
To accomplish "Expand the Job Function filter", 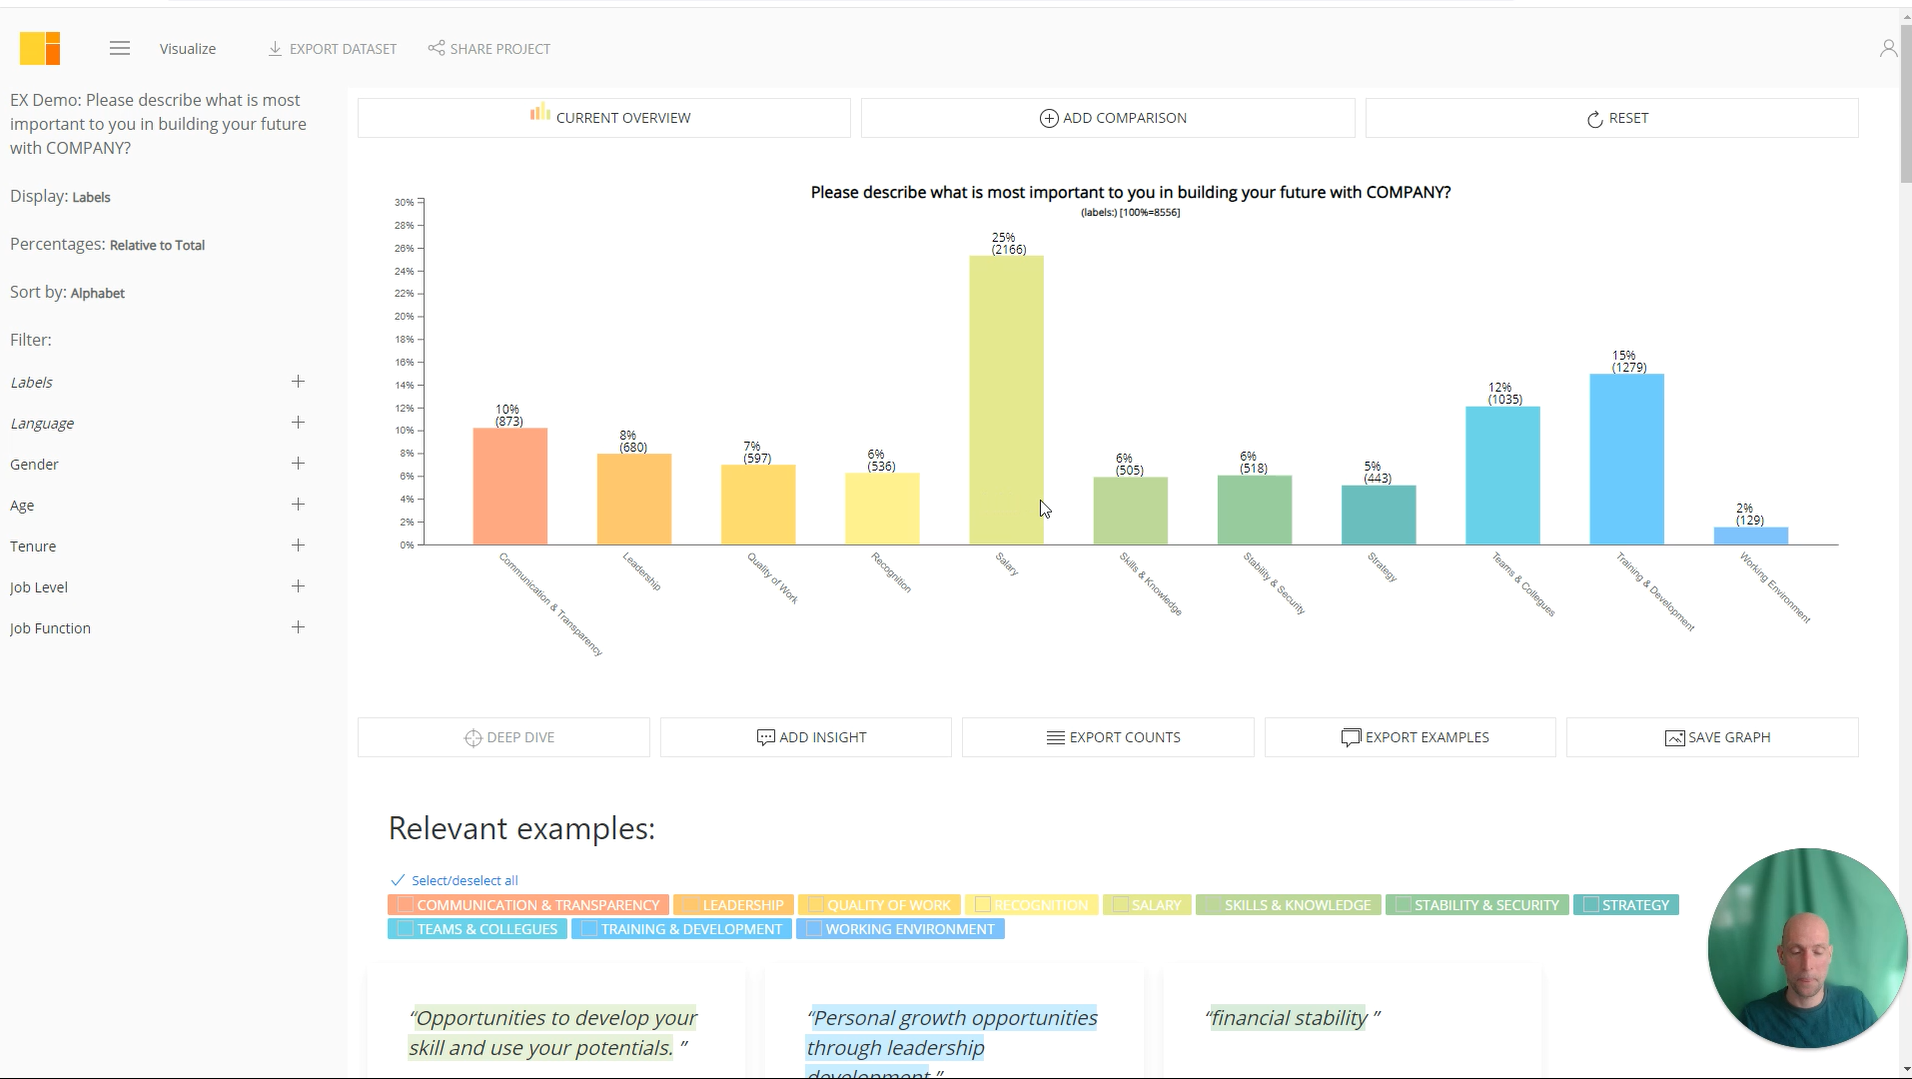I will pyautogui.click(x=297, y=627).
